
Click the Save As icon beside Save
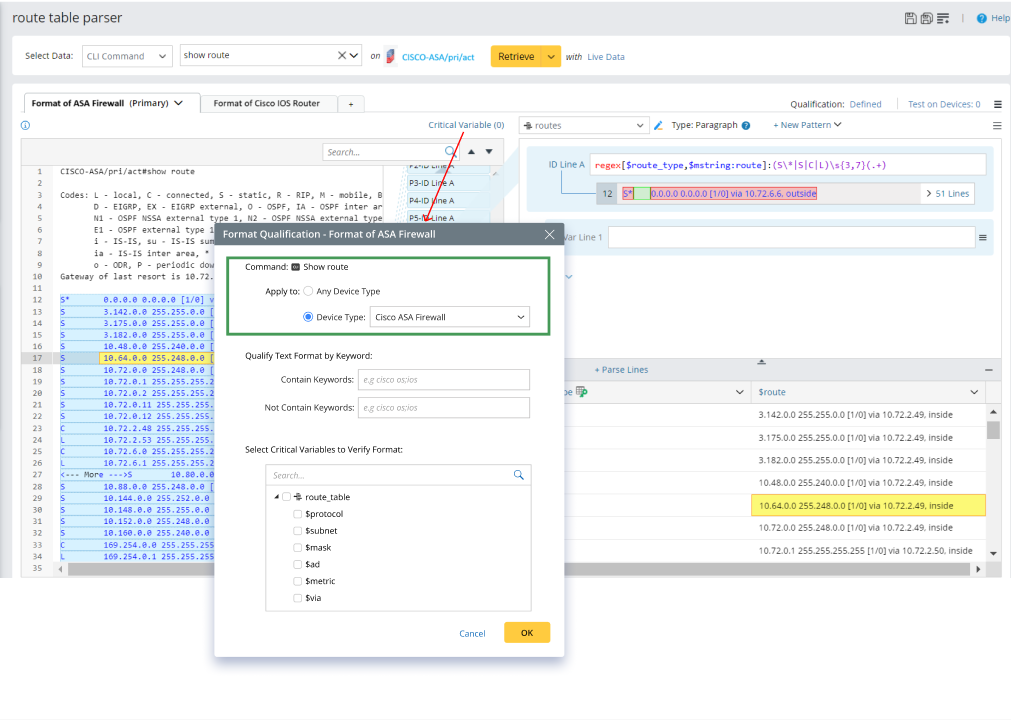tap(926, 18)
